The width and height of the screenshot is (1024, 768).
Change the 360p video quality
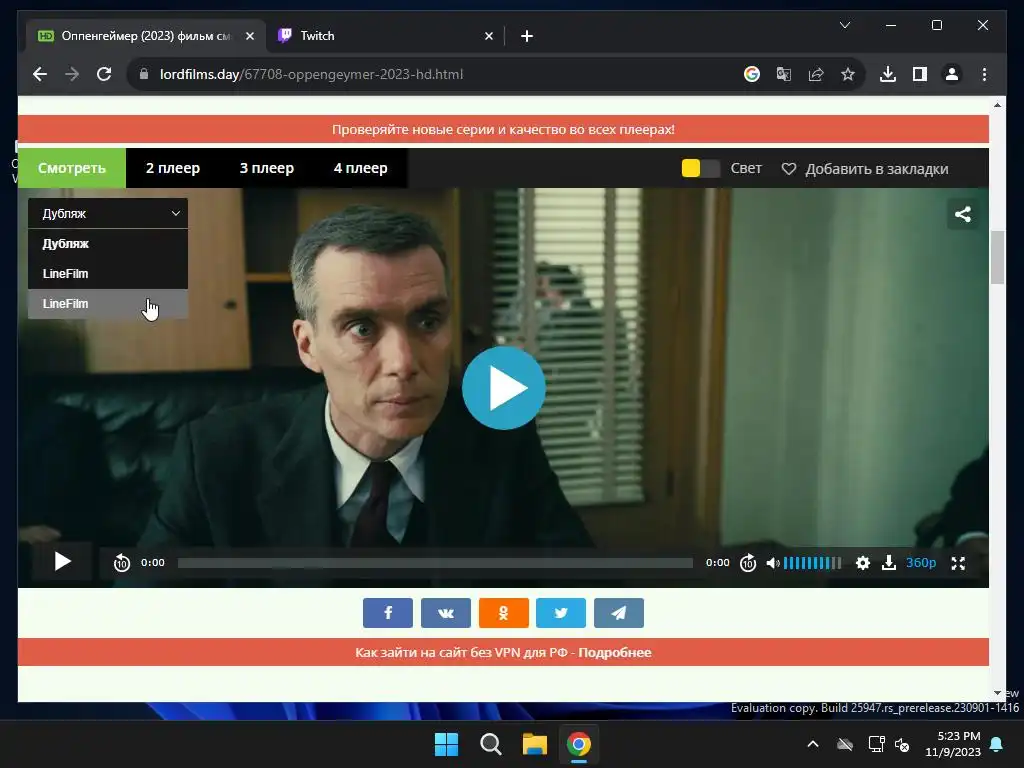click(x=921, y=562)
